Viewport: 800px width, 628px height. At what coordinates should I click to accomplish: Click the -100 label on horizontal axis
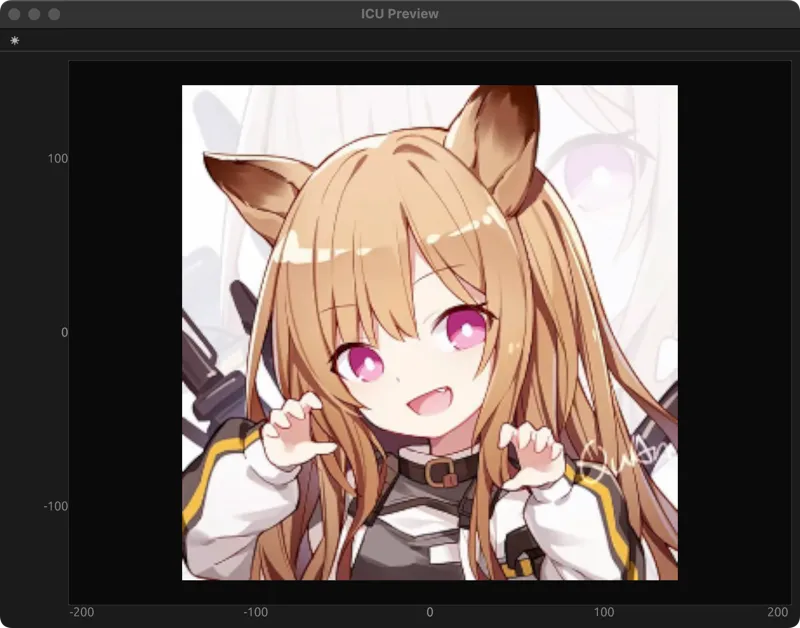tap(256, 612)
